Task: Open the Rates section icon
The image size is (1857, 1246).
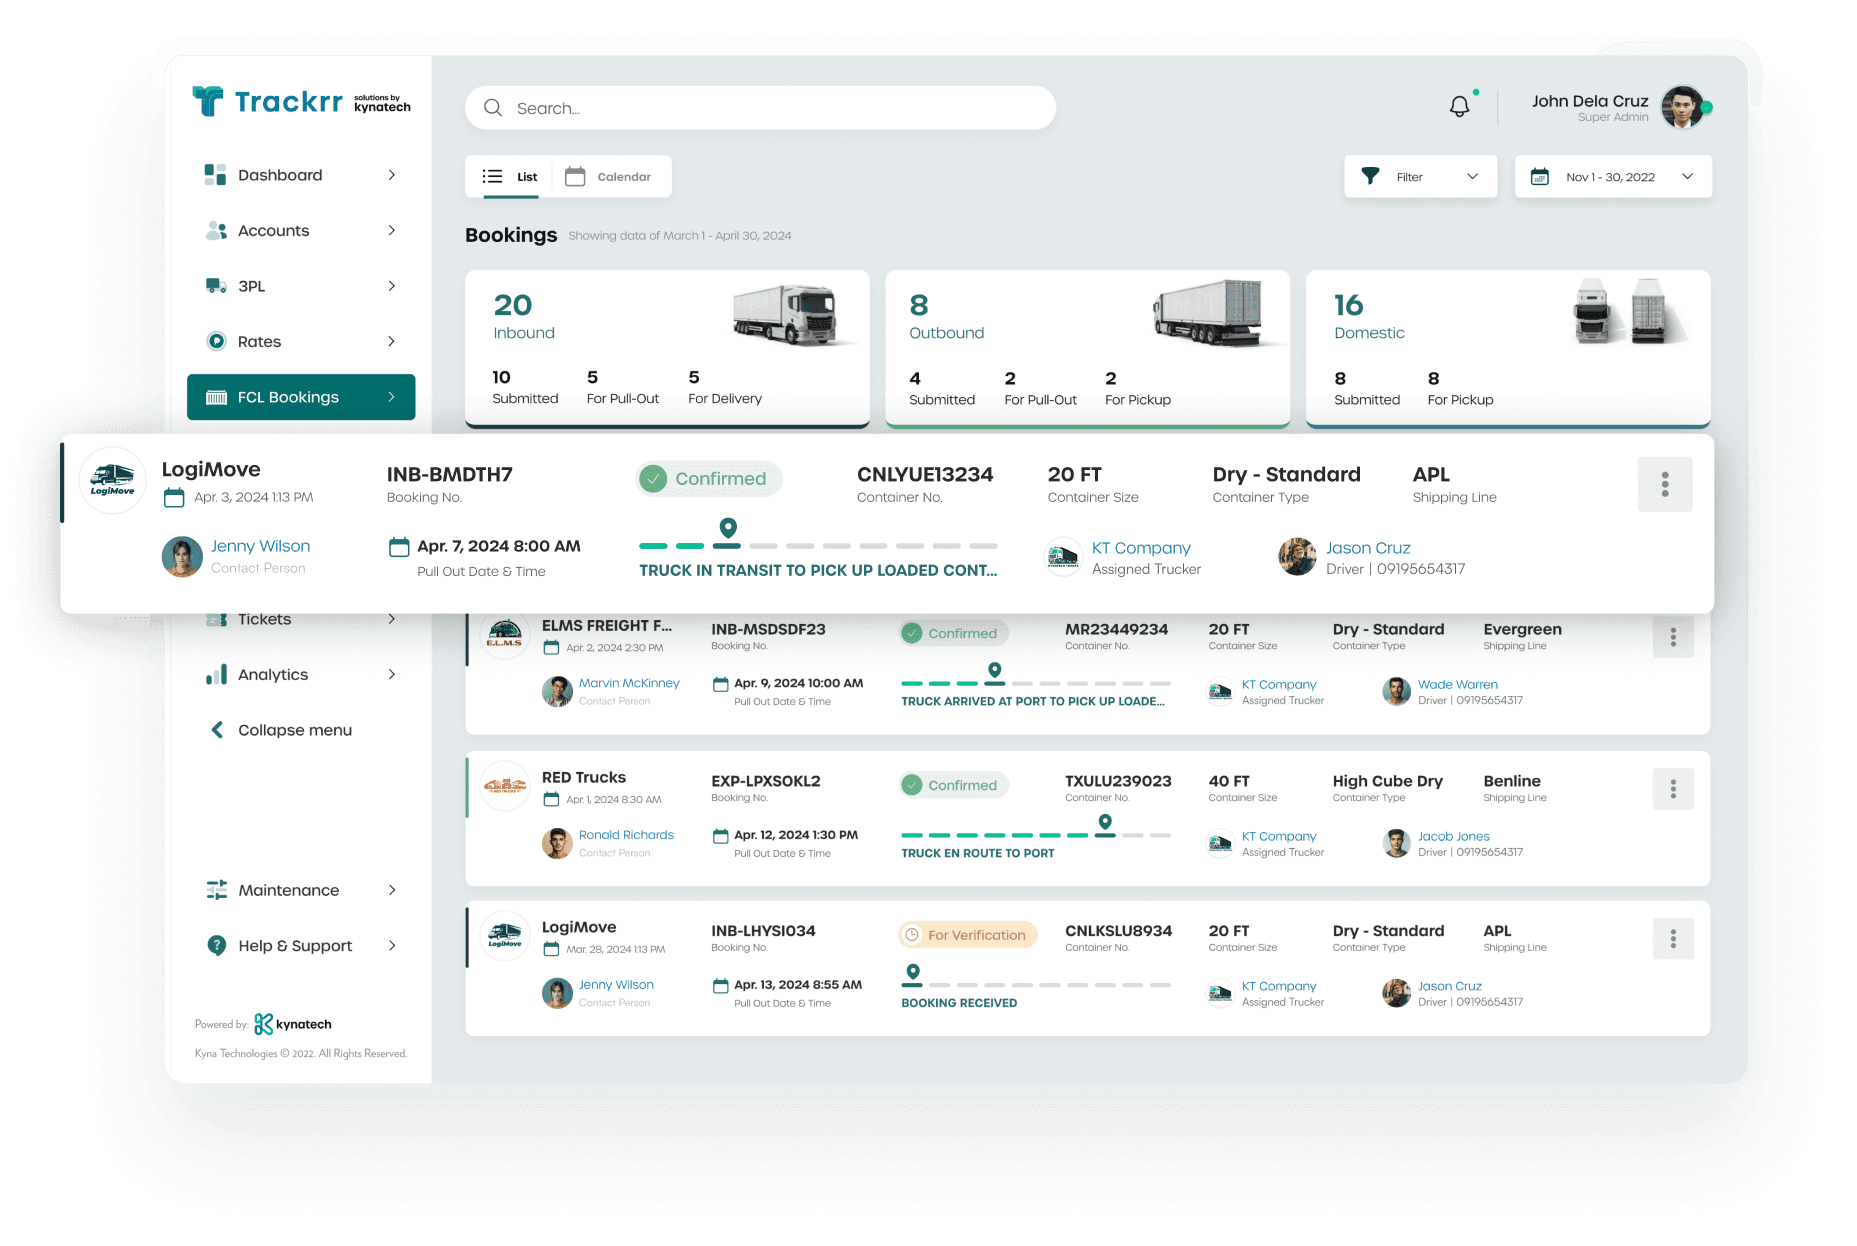Action: click(216, 341)
